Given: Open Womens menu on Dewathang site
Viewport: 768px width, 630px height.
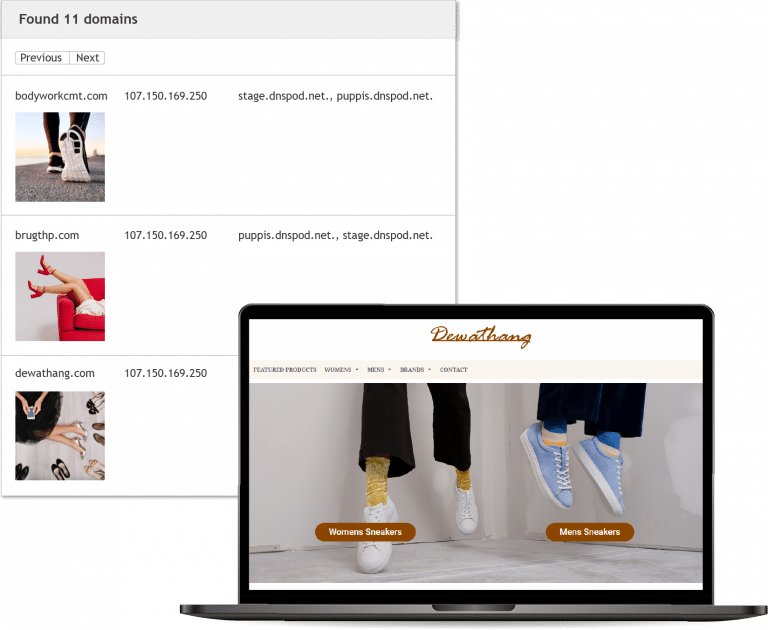Looking at the screenshot, I should (338, 370).
